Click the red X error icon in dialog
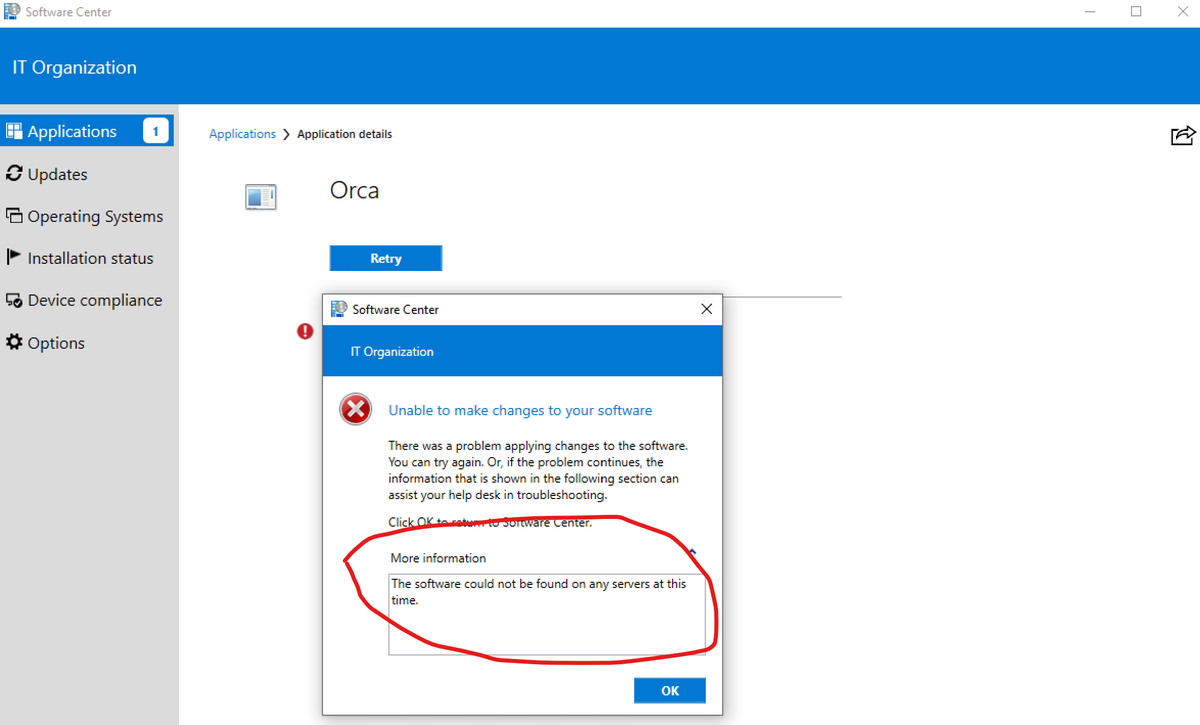 click(x=355, y=410)
